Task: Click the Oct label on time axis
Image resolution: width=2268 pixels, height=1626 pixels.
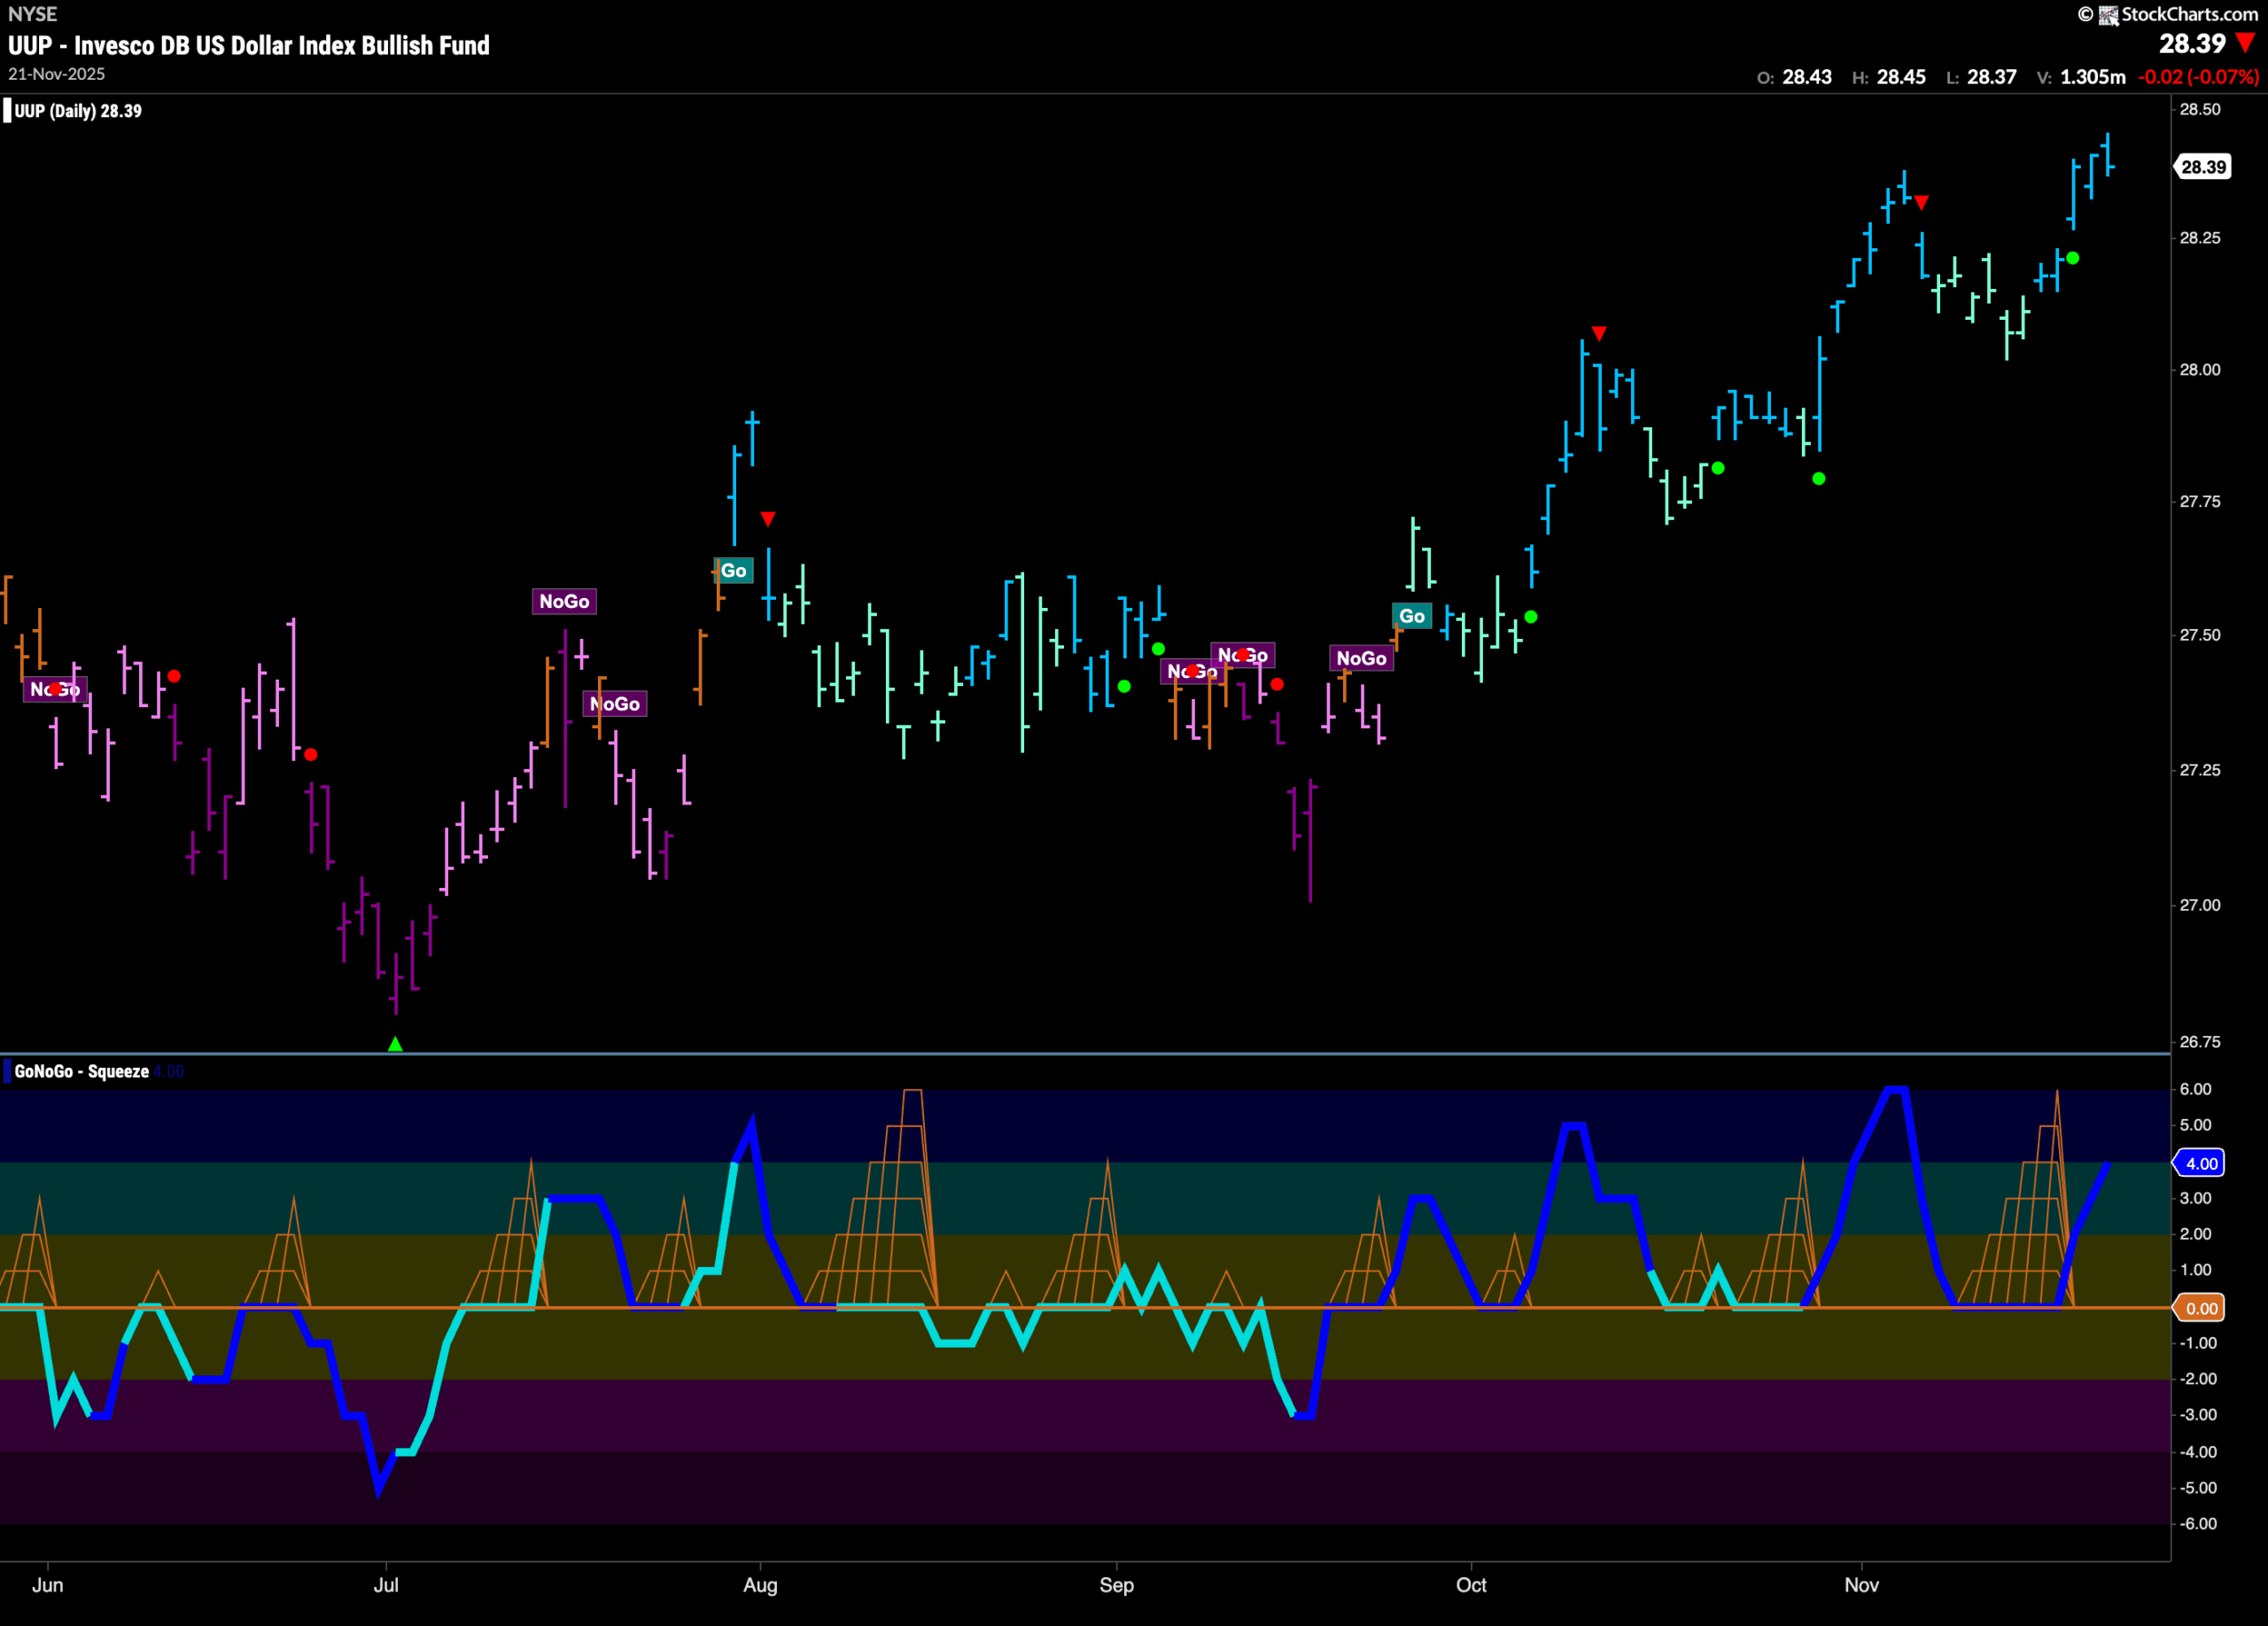Action: (x=1471, y=1585)
